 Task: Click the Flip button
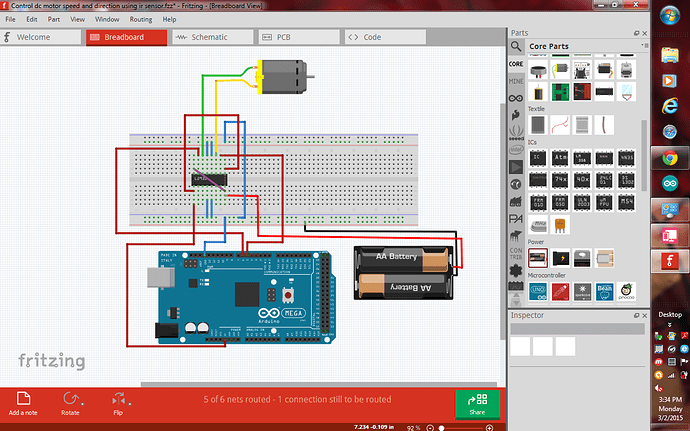(x=118, y=403)
